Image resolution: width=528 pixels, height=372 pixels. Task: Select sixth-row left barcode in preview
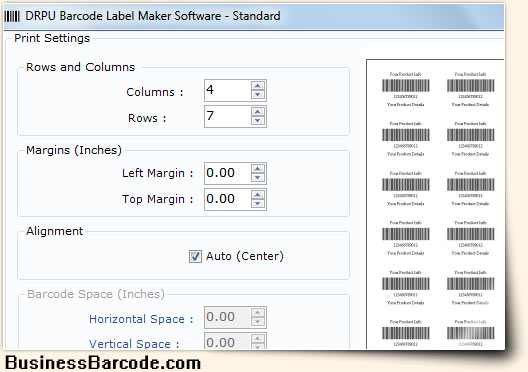coord(405,333)
